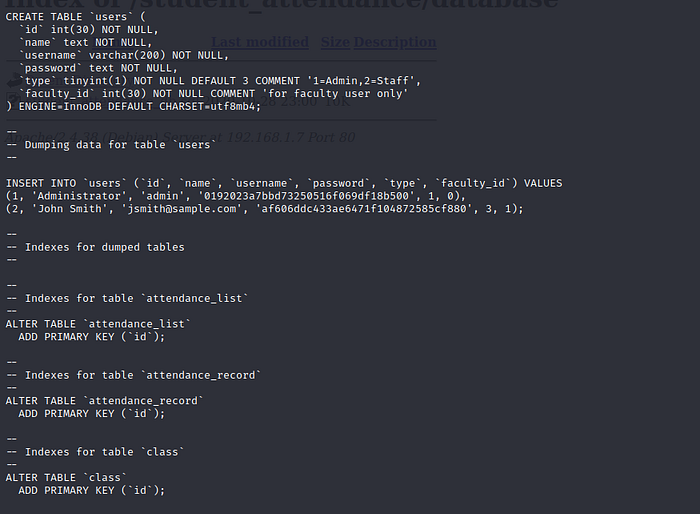Click the John Smith user record row

click(x=264, y=209)
